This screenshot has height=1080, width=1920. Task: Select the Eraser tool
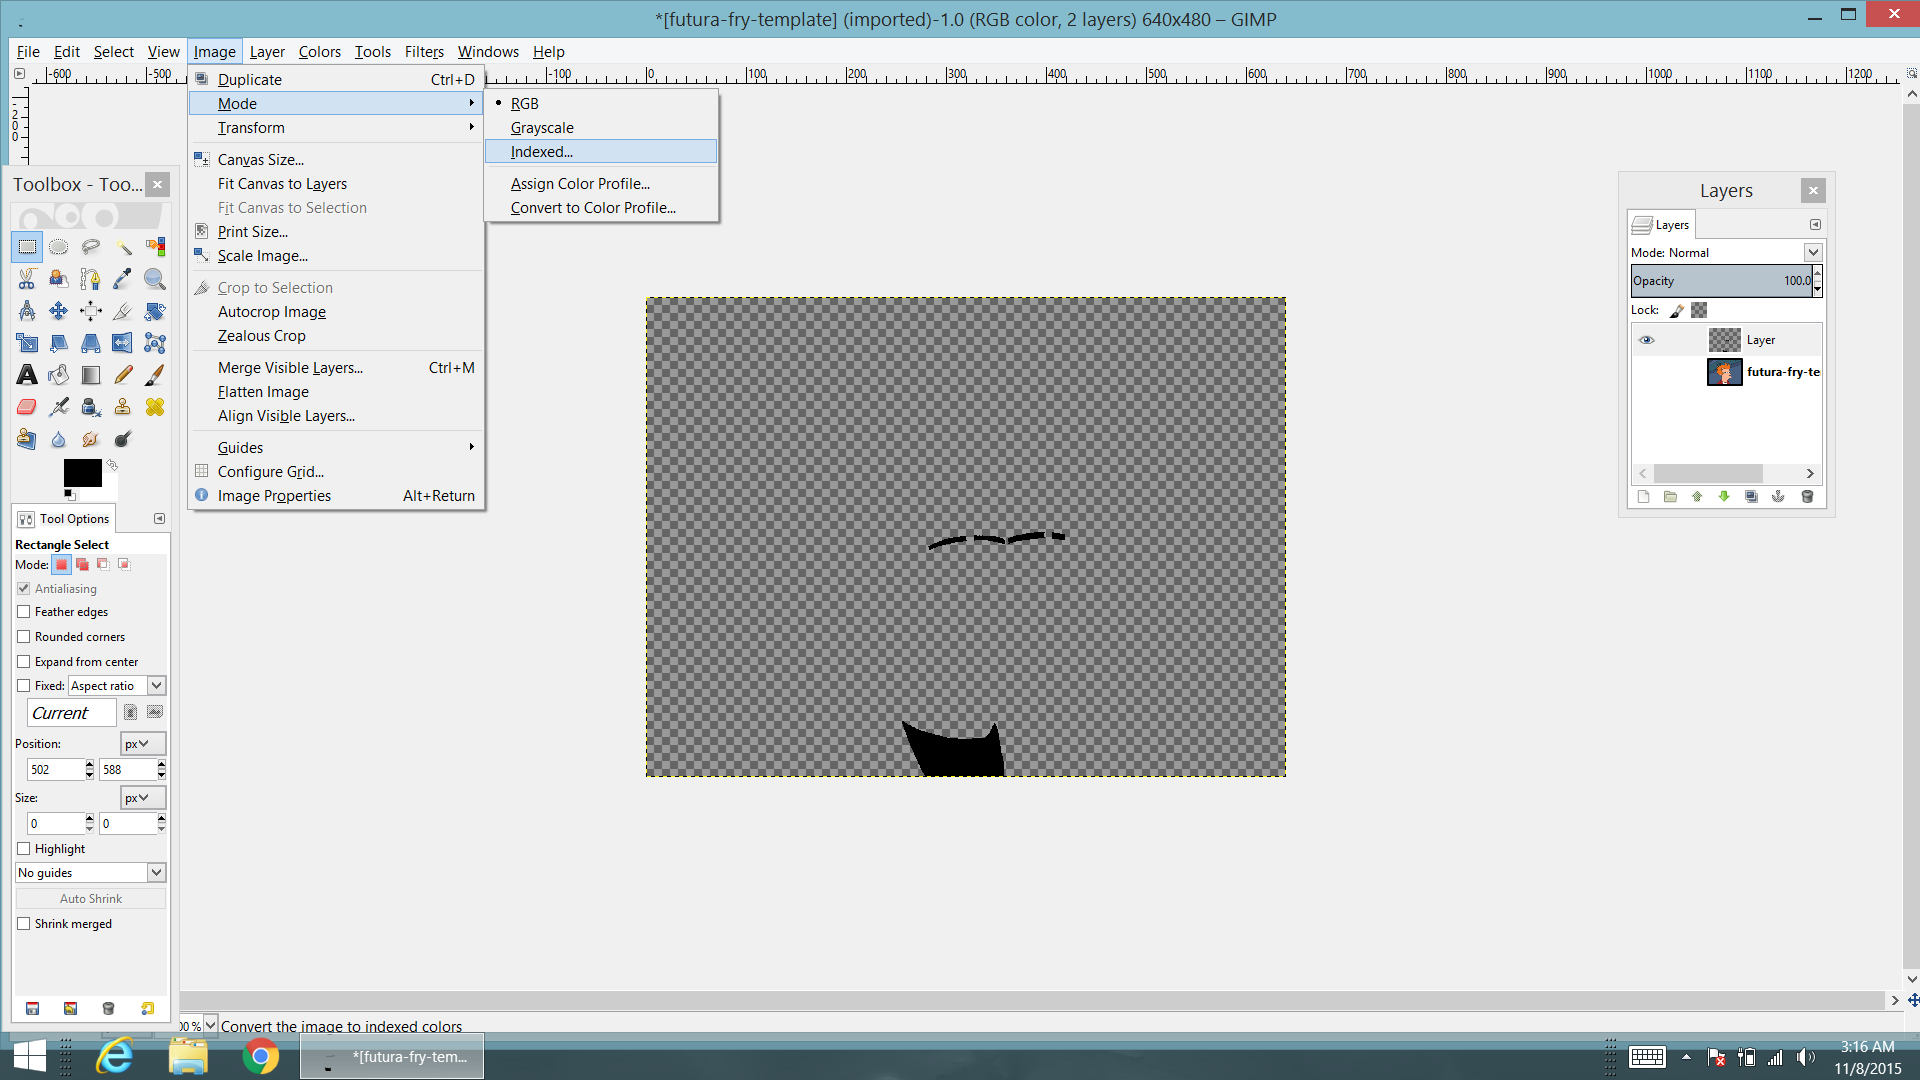27,407
